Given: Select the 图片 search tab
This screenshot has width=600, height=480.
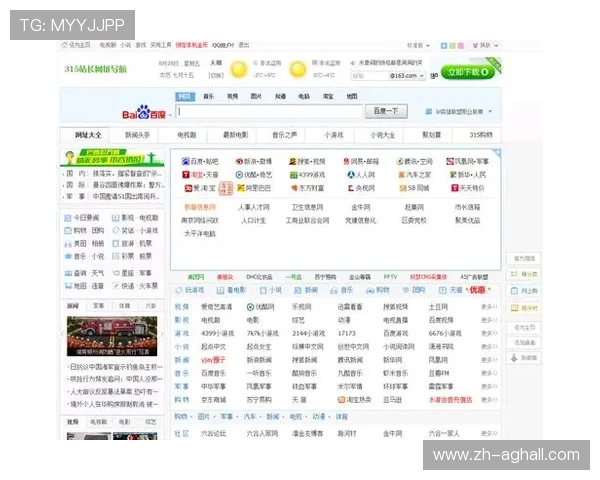Looking at the screenshot, I should coord(256,96).
